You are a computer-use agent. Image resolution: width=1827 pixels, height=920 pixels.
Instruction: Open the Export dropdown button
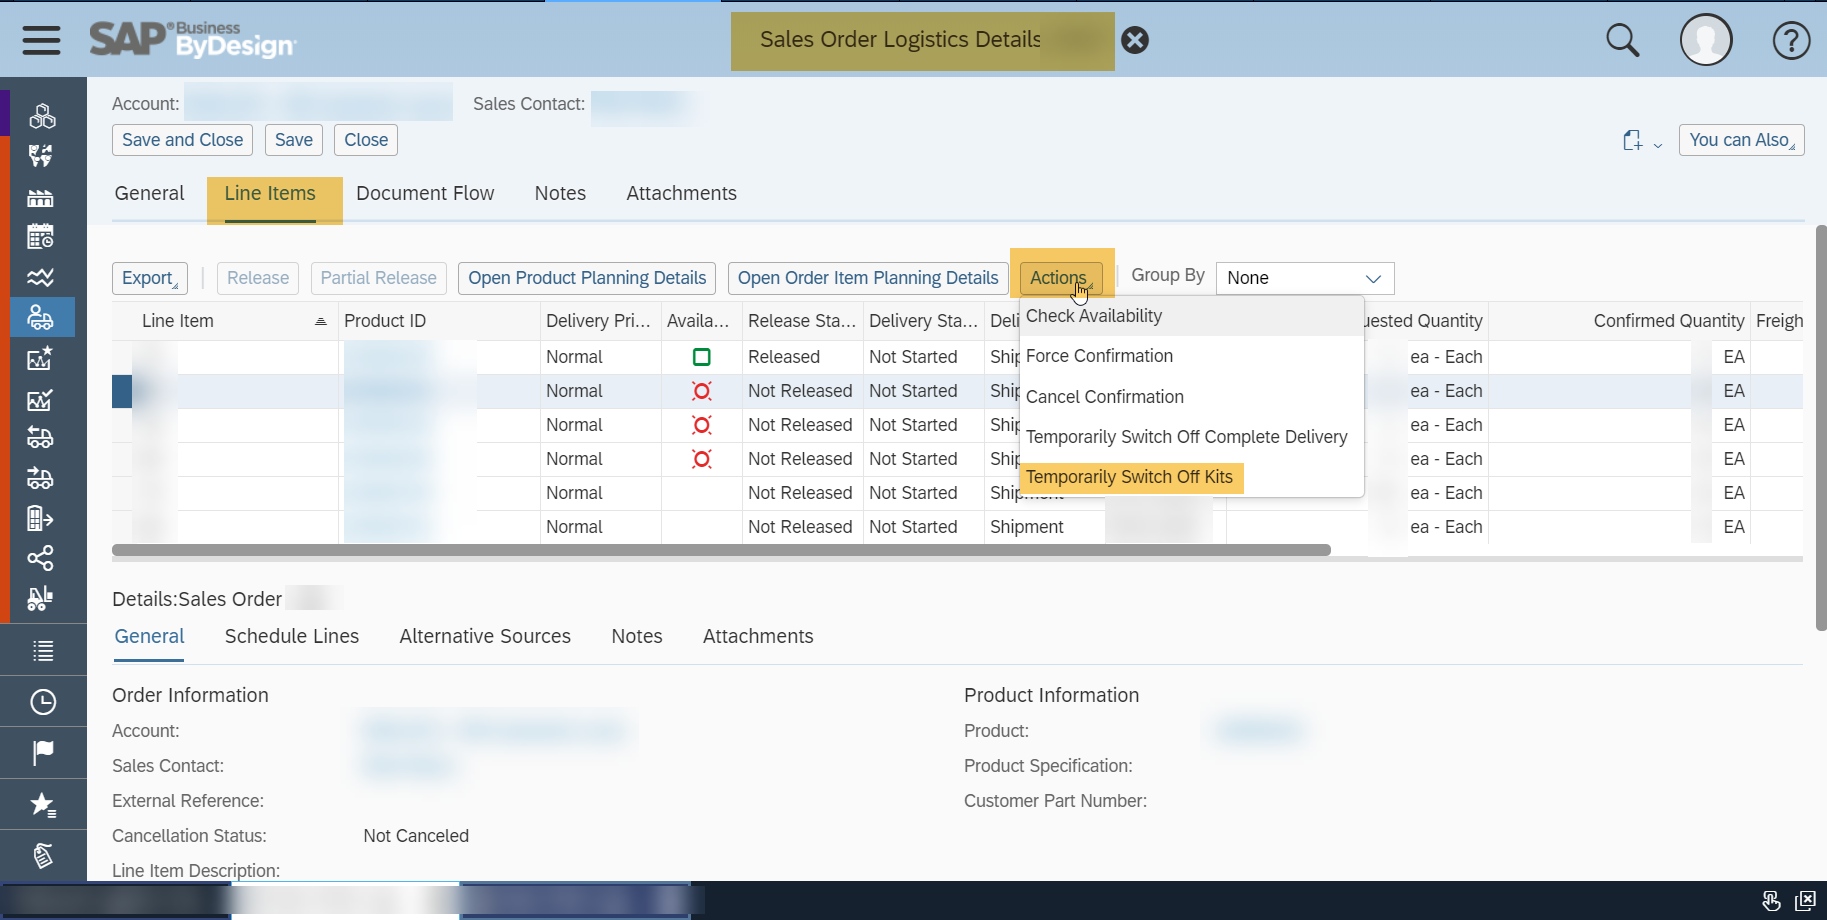150,278
